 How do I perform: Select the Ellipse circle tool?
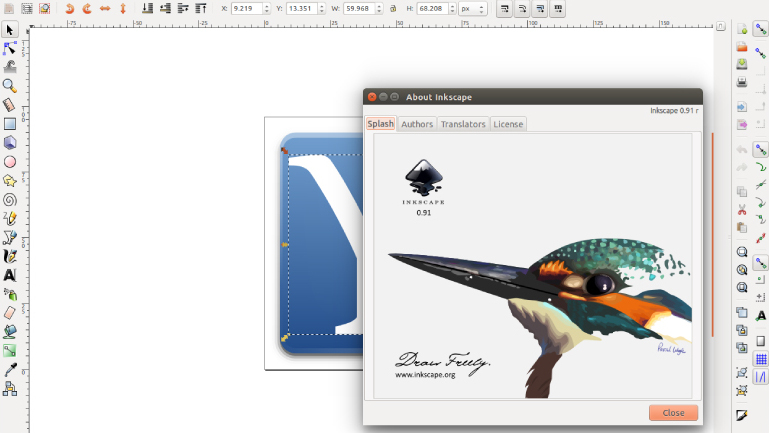tap(9, 162)
